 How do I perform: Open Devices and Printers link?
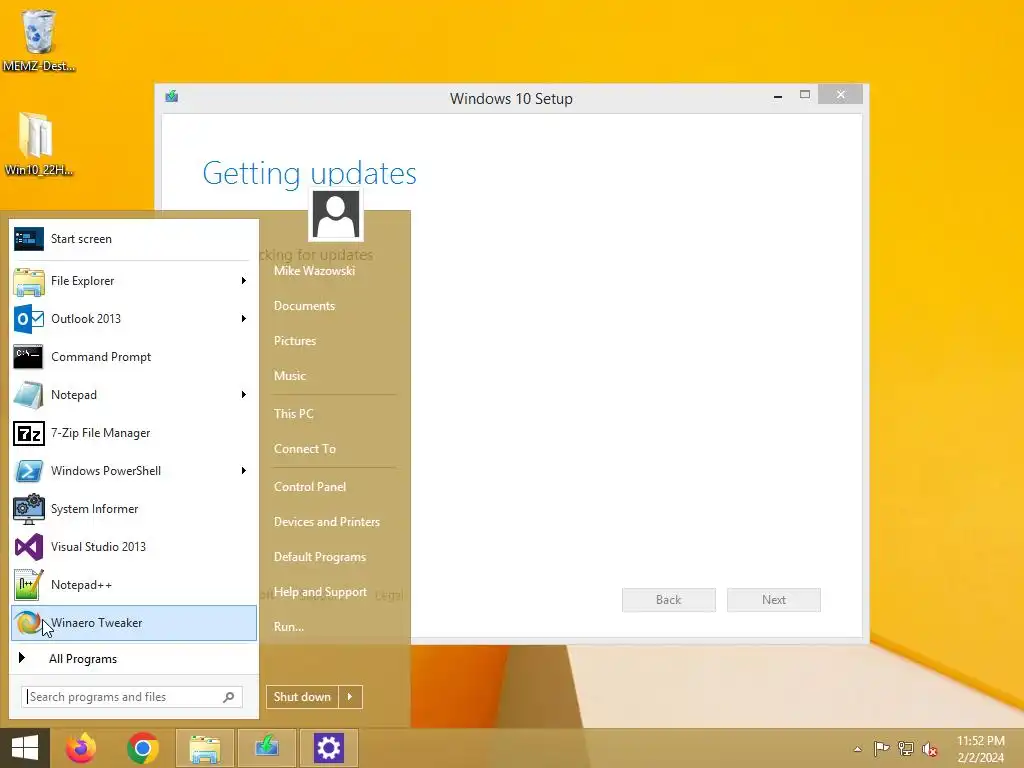click(x=327, y=522)
